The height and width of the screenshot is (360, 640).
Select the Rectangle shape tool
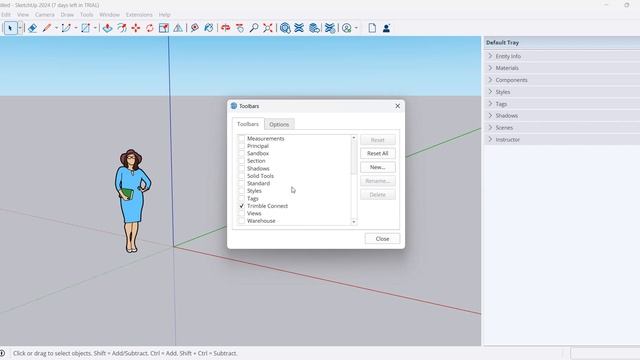click(x=85, y=28)
